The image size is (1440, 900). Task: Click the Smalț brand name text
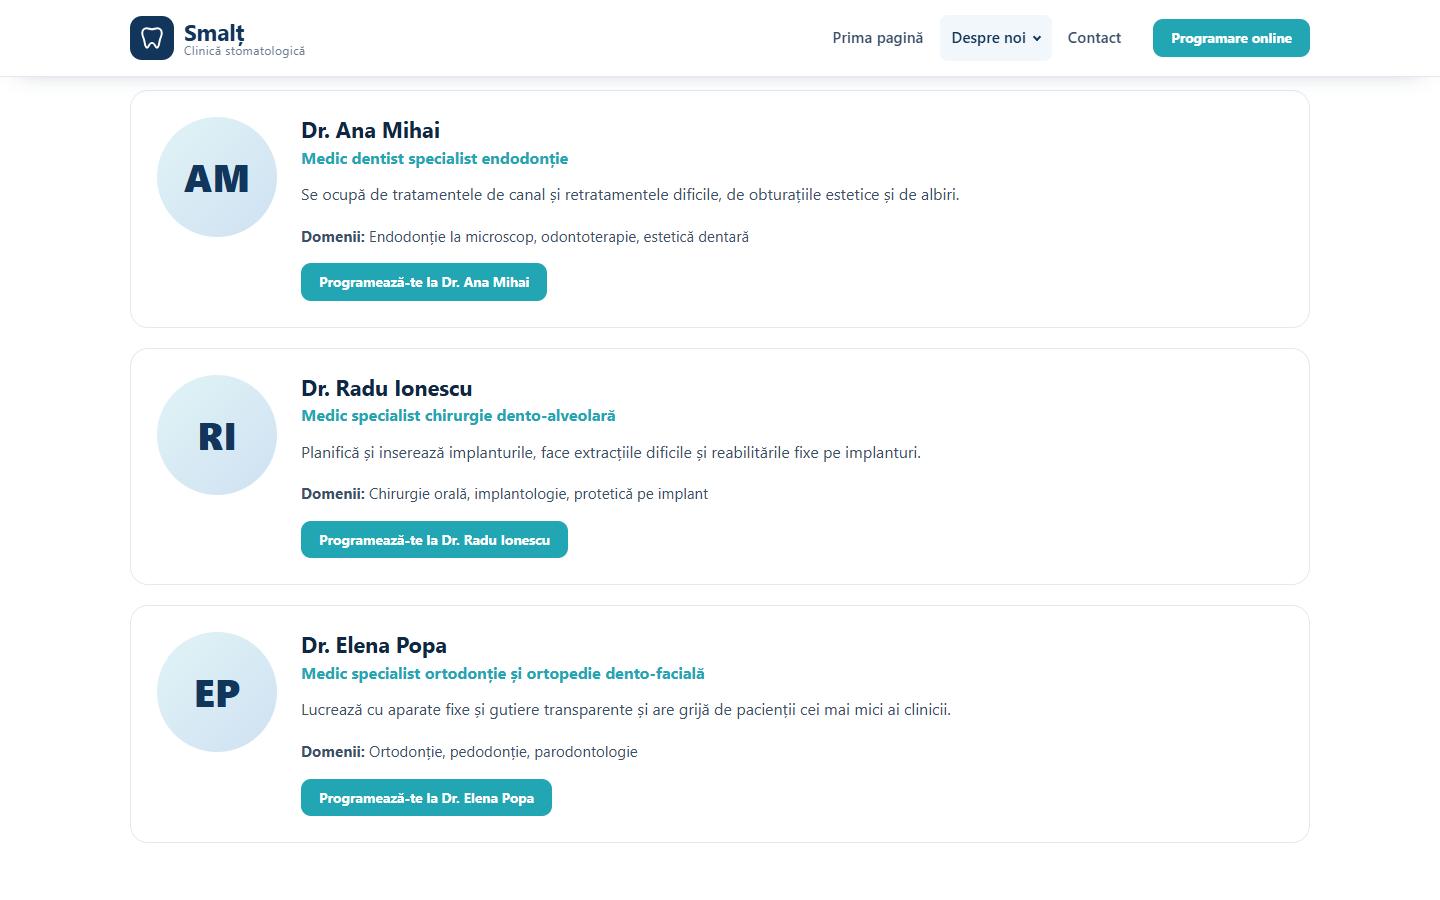click(x=214, y=32)
